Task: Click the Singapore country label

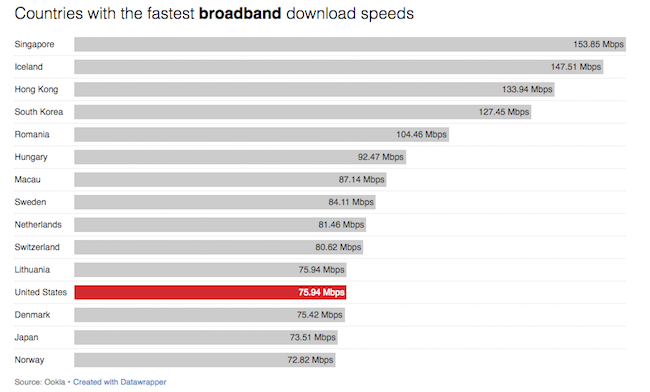Action: (34, 44)
